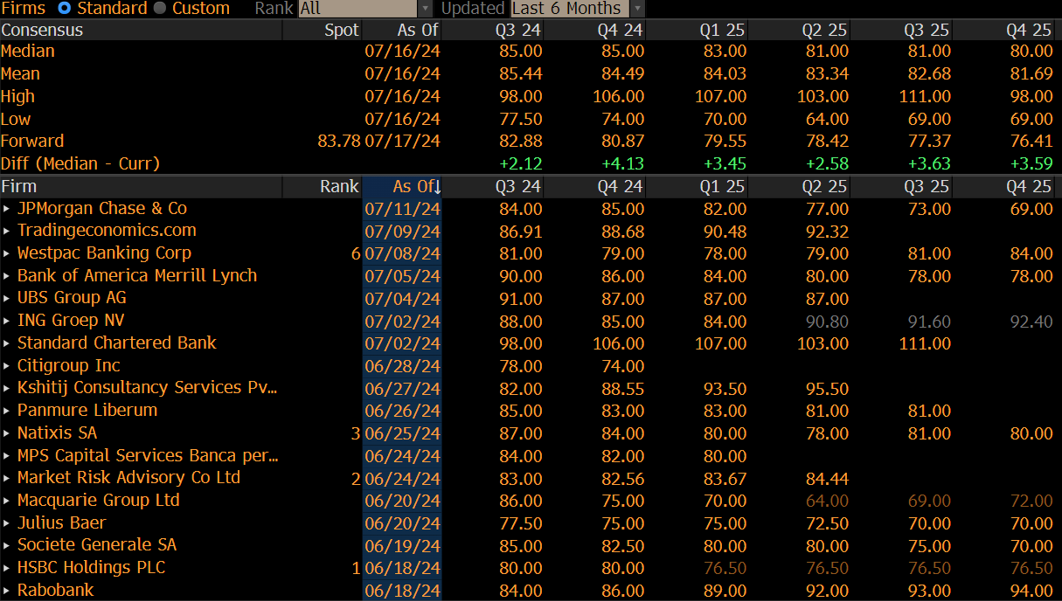Image resolution: width=1062 pixels, height=601 pixels.
Task: Click the Forward spot value 83.78
Action: tap(339, 141)
